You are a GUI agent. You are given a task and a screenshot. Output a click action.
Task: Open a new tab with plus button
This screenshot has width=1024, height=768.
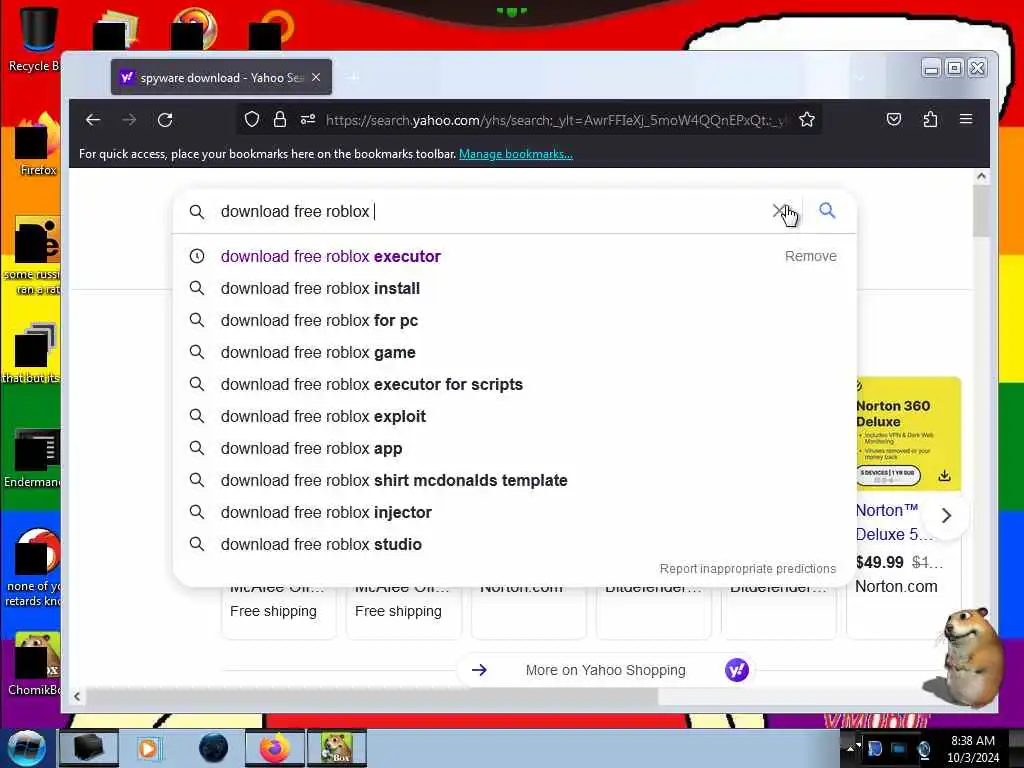[x=353, y=77]
